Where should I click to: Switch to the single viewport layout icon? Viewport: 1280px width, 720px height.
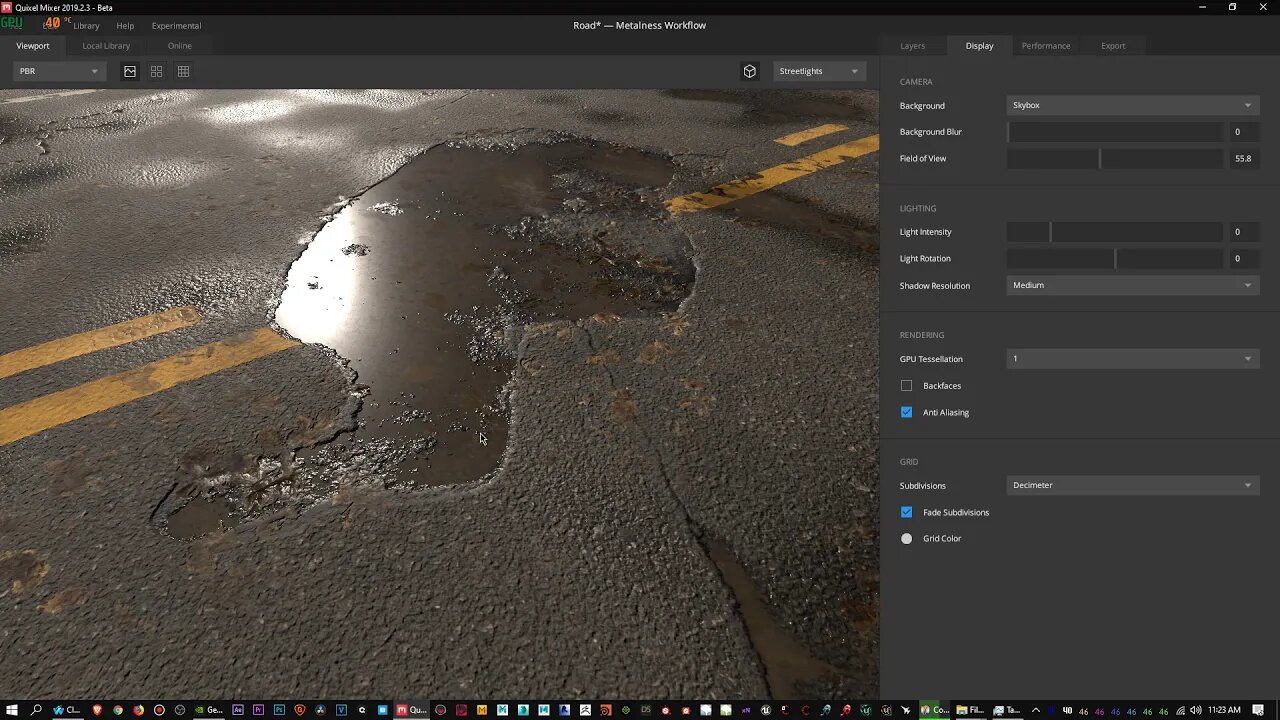130,71
